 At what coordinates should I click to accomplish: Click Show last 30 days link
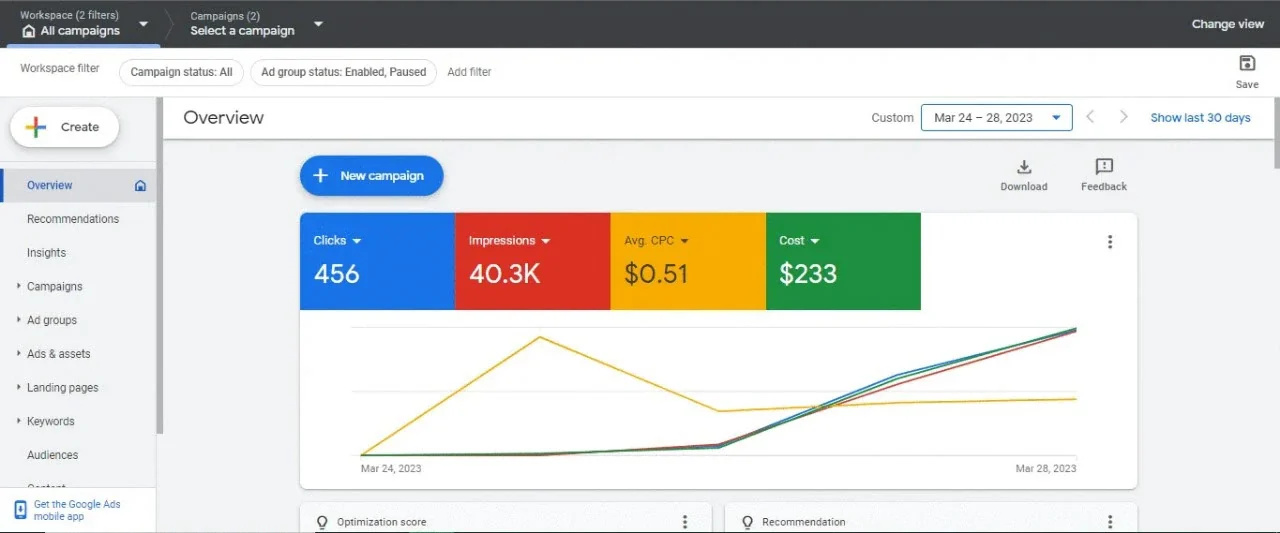[x=1200, y=117]
